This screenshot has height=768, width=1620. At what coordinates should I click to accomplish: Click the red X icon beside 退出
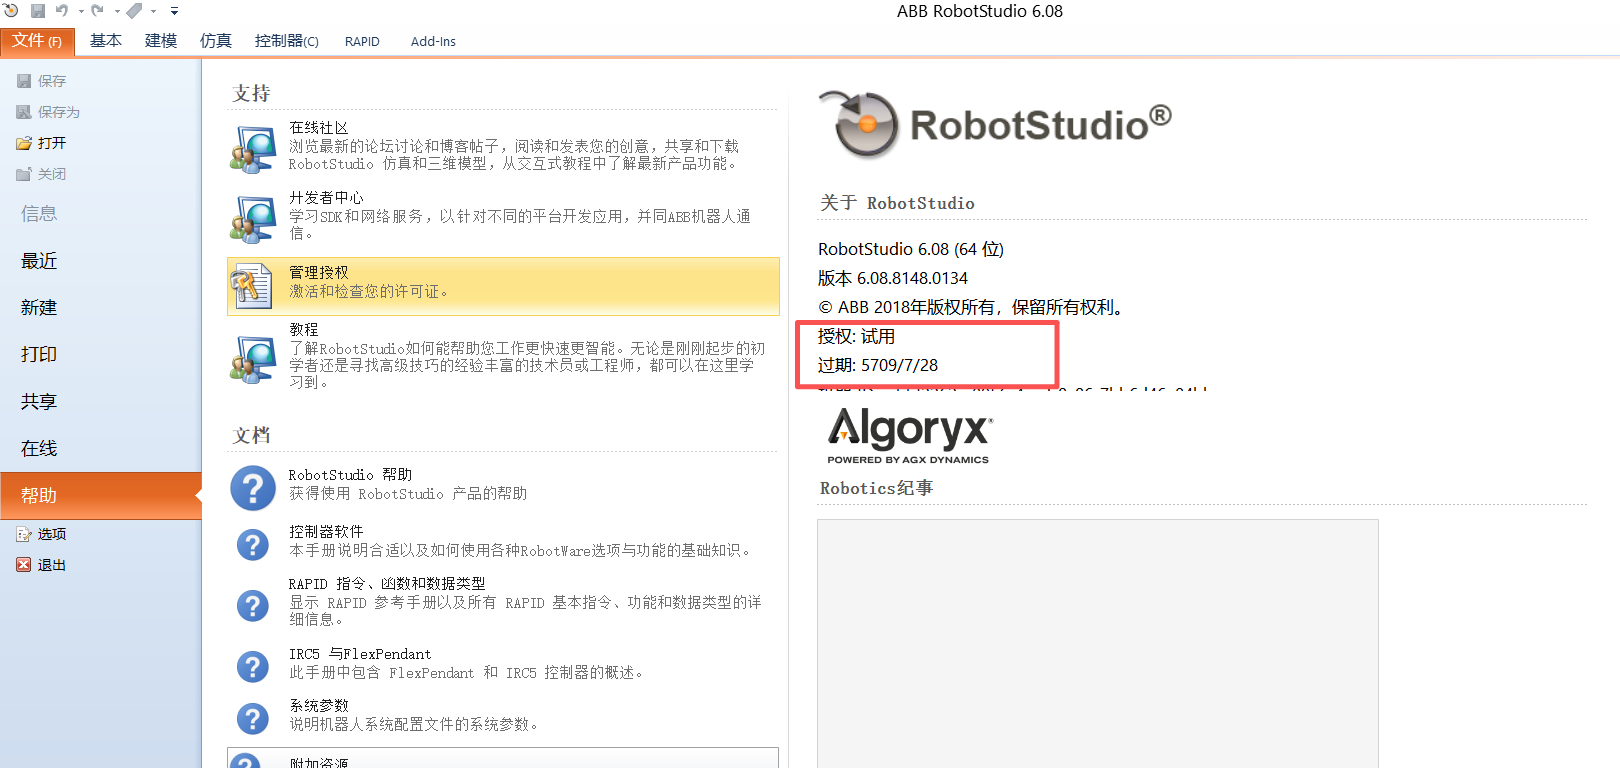tap(24, 565)
